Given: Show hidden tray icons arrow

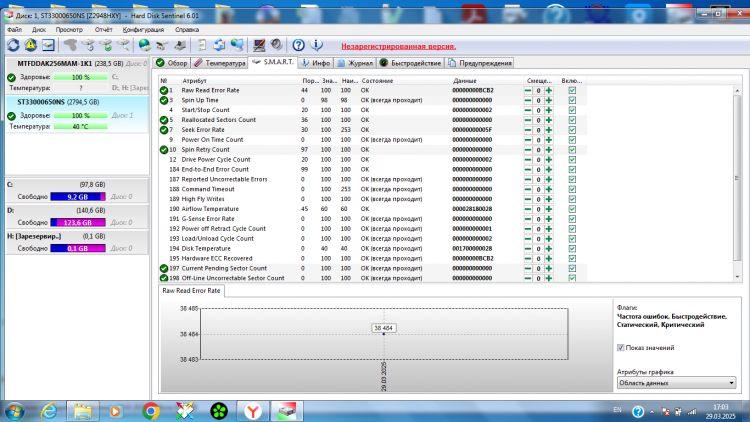Looking at the screenshot, I should click(652, 411).
